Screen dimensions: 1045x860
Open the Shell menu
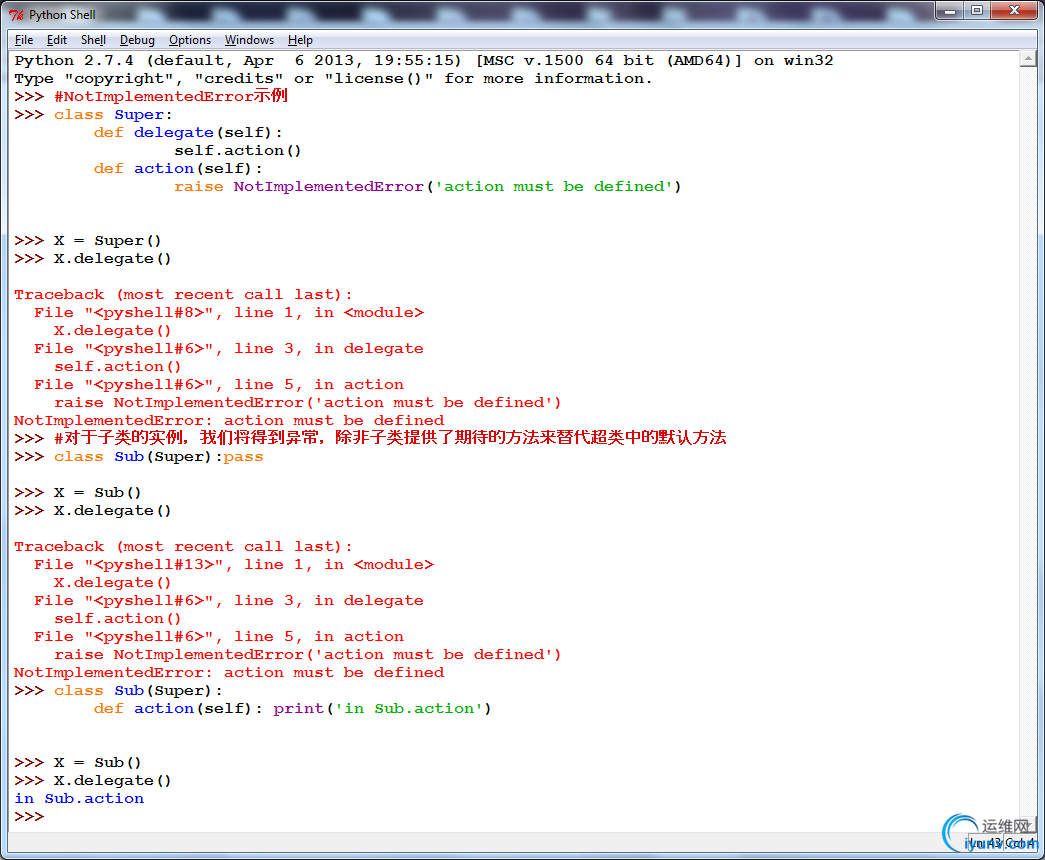point(93,40)
